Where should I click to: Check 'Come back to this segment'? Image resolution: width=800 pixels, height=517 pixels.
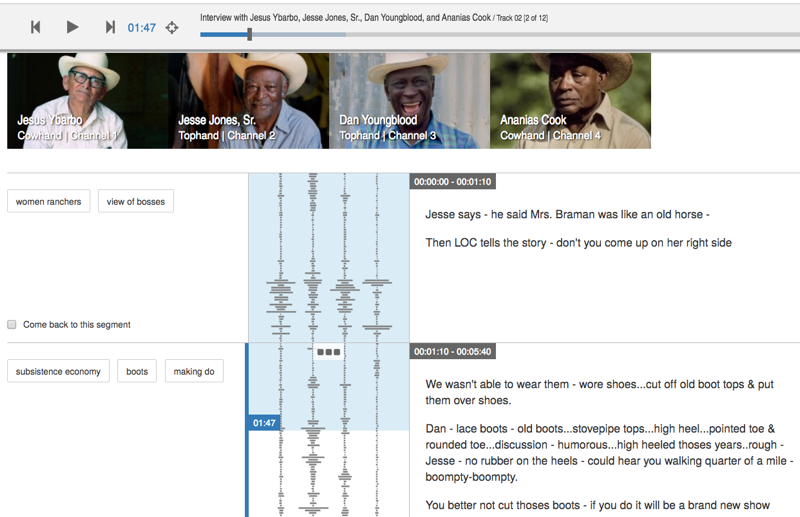coord(12,325)
